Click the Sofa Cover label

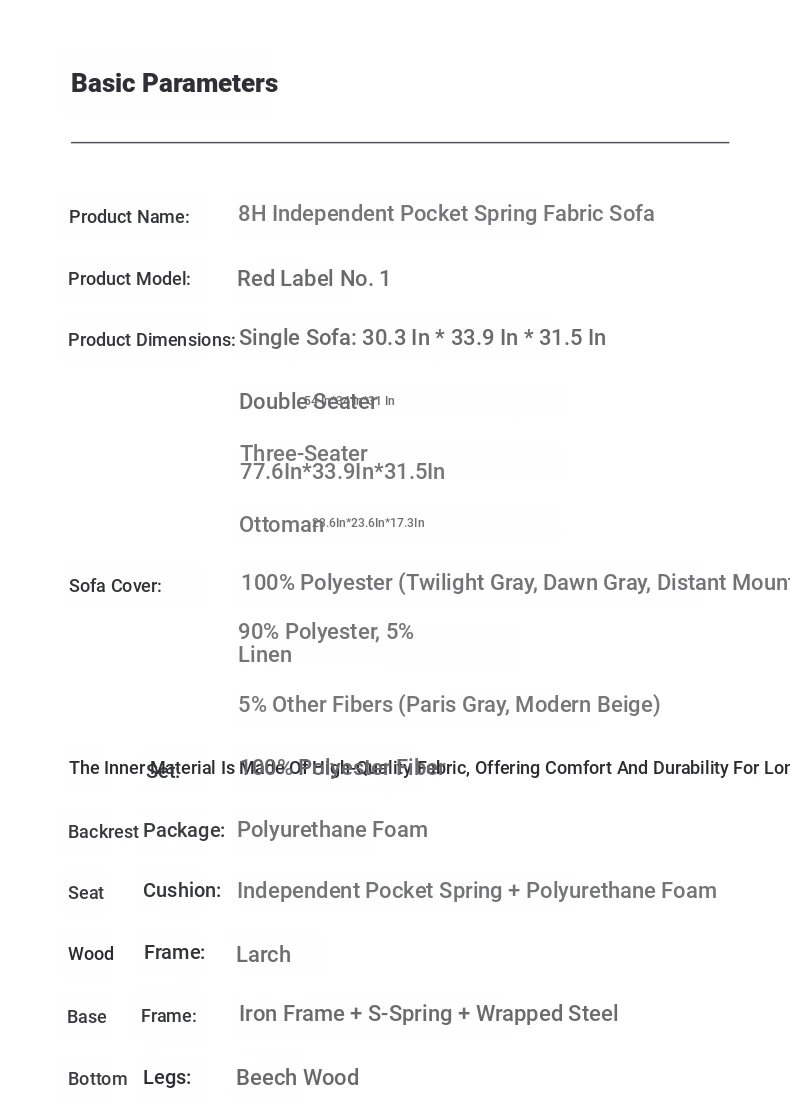click(x=115, y=586)
